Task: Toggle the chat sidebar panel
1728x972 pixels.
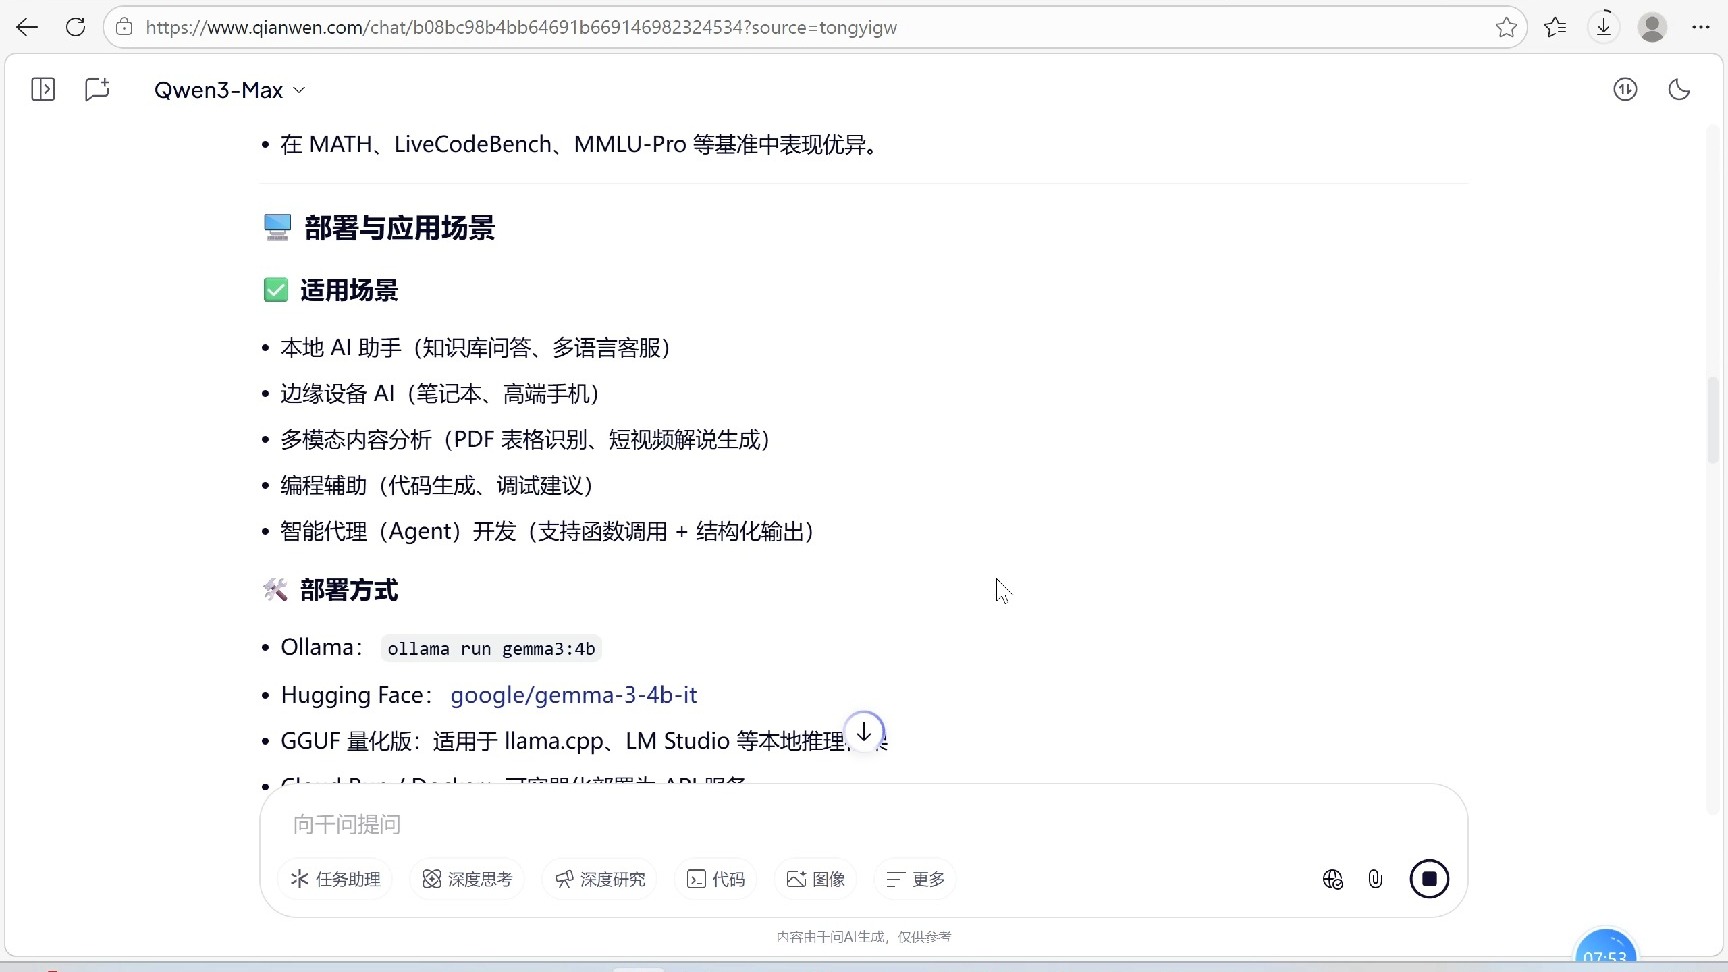Action: pyautogui.click(x=43, y=89)
